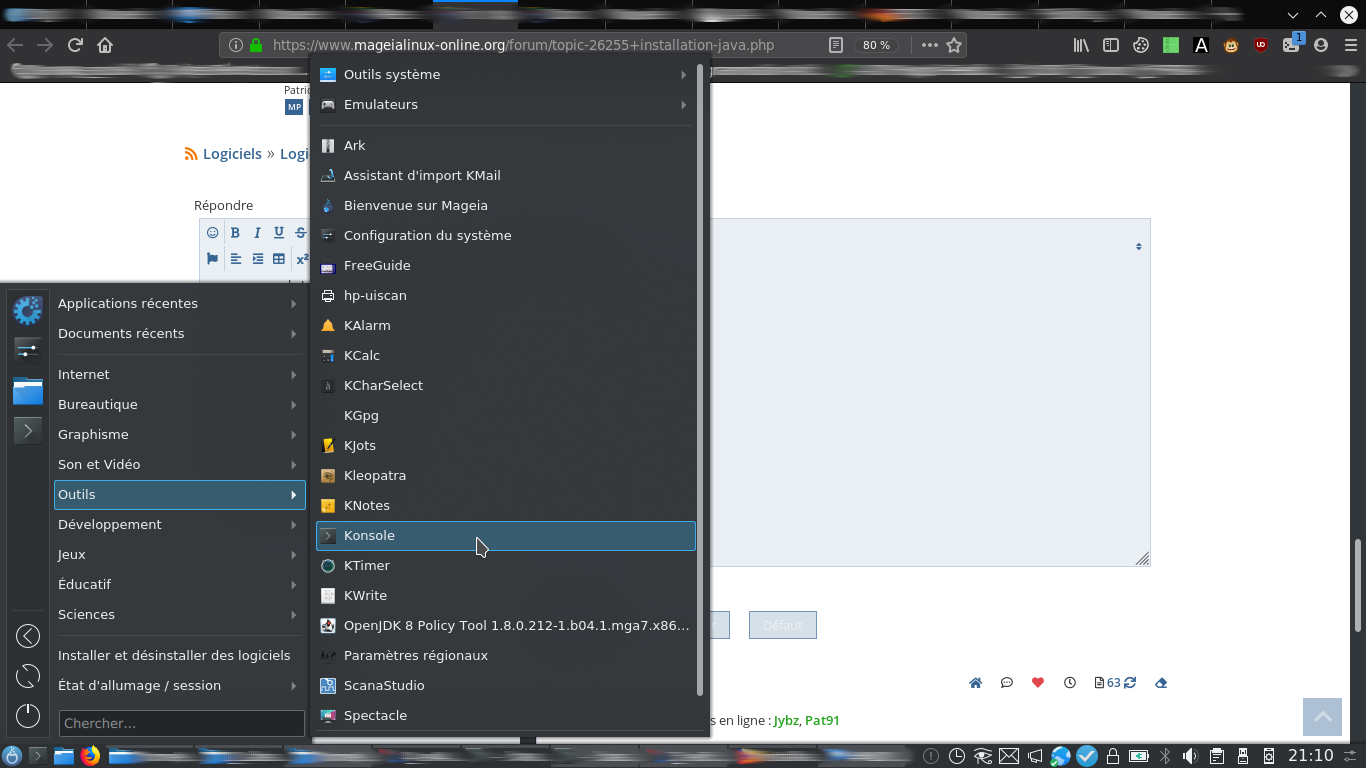Click the Chercher search field
This screenshot has height=768, width=1366.
coord(182,723)
